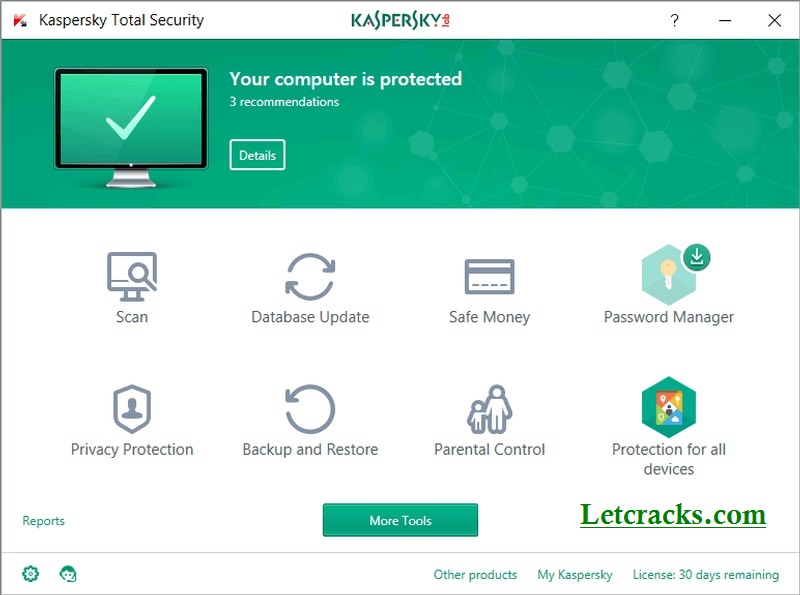Click License: 30 days remaining link
Screen dimensions: 800x595
coord(706,575)
